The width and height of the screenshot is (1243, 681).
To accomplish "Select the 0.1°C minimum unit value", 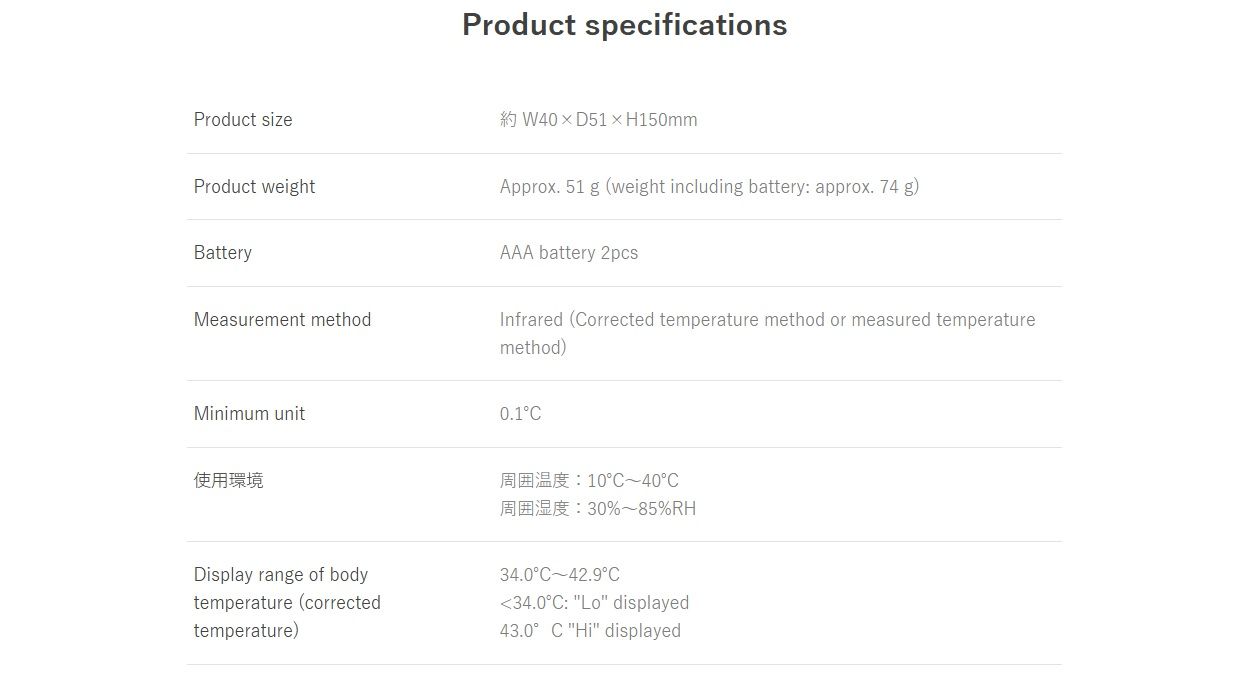I will (520, 414).
